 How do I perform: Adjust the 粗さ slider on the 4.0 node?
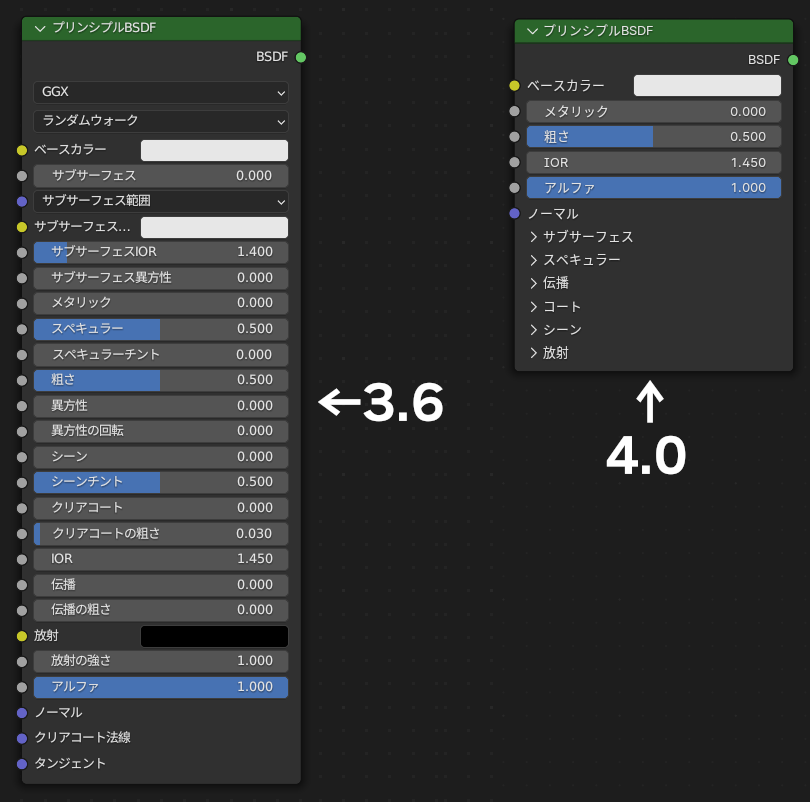tap(653, 136)
